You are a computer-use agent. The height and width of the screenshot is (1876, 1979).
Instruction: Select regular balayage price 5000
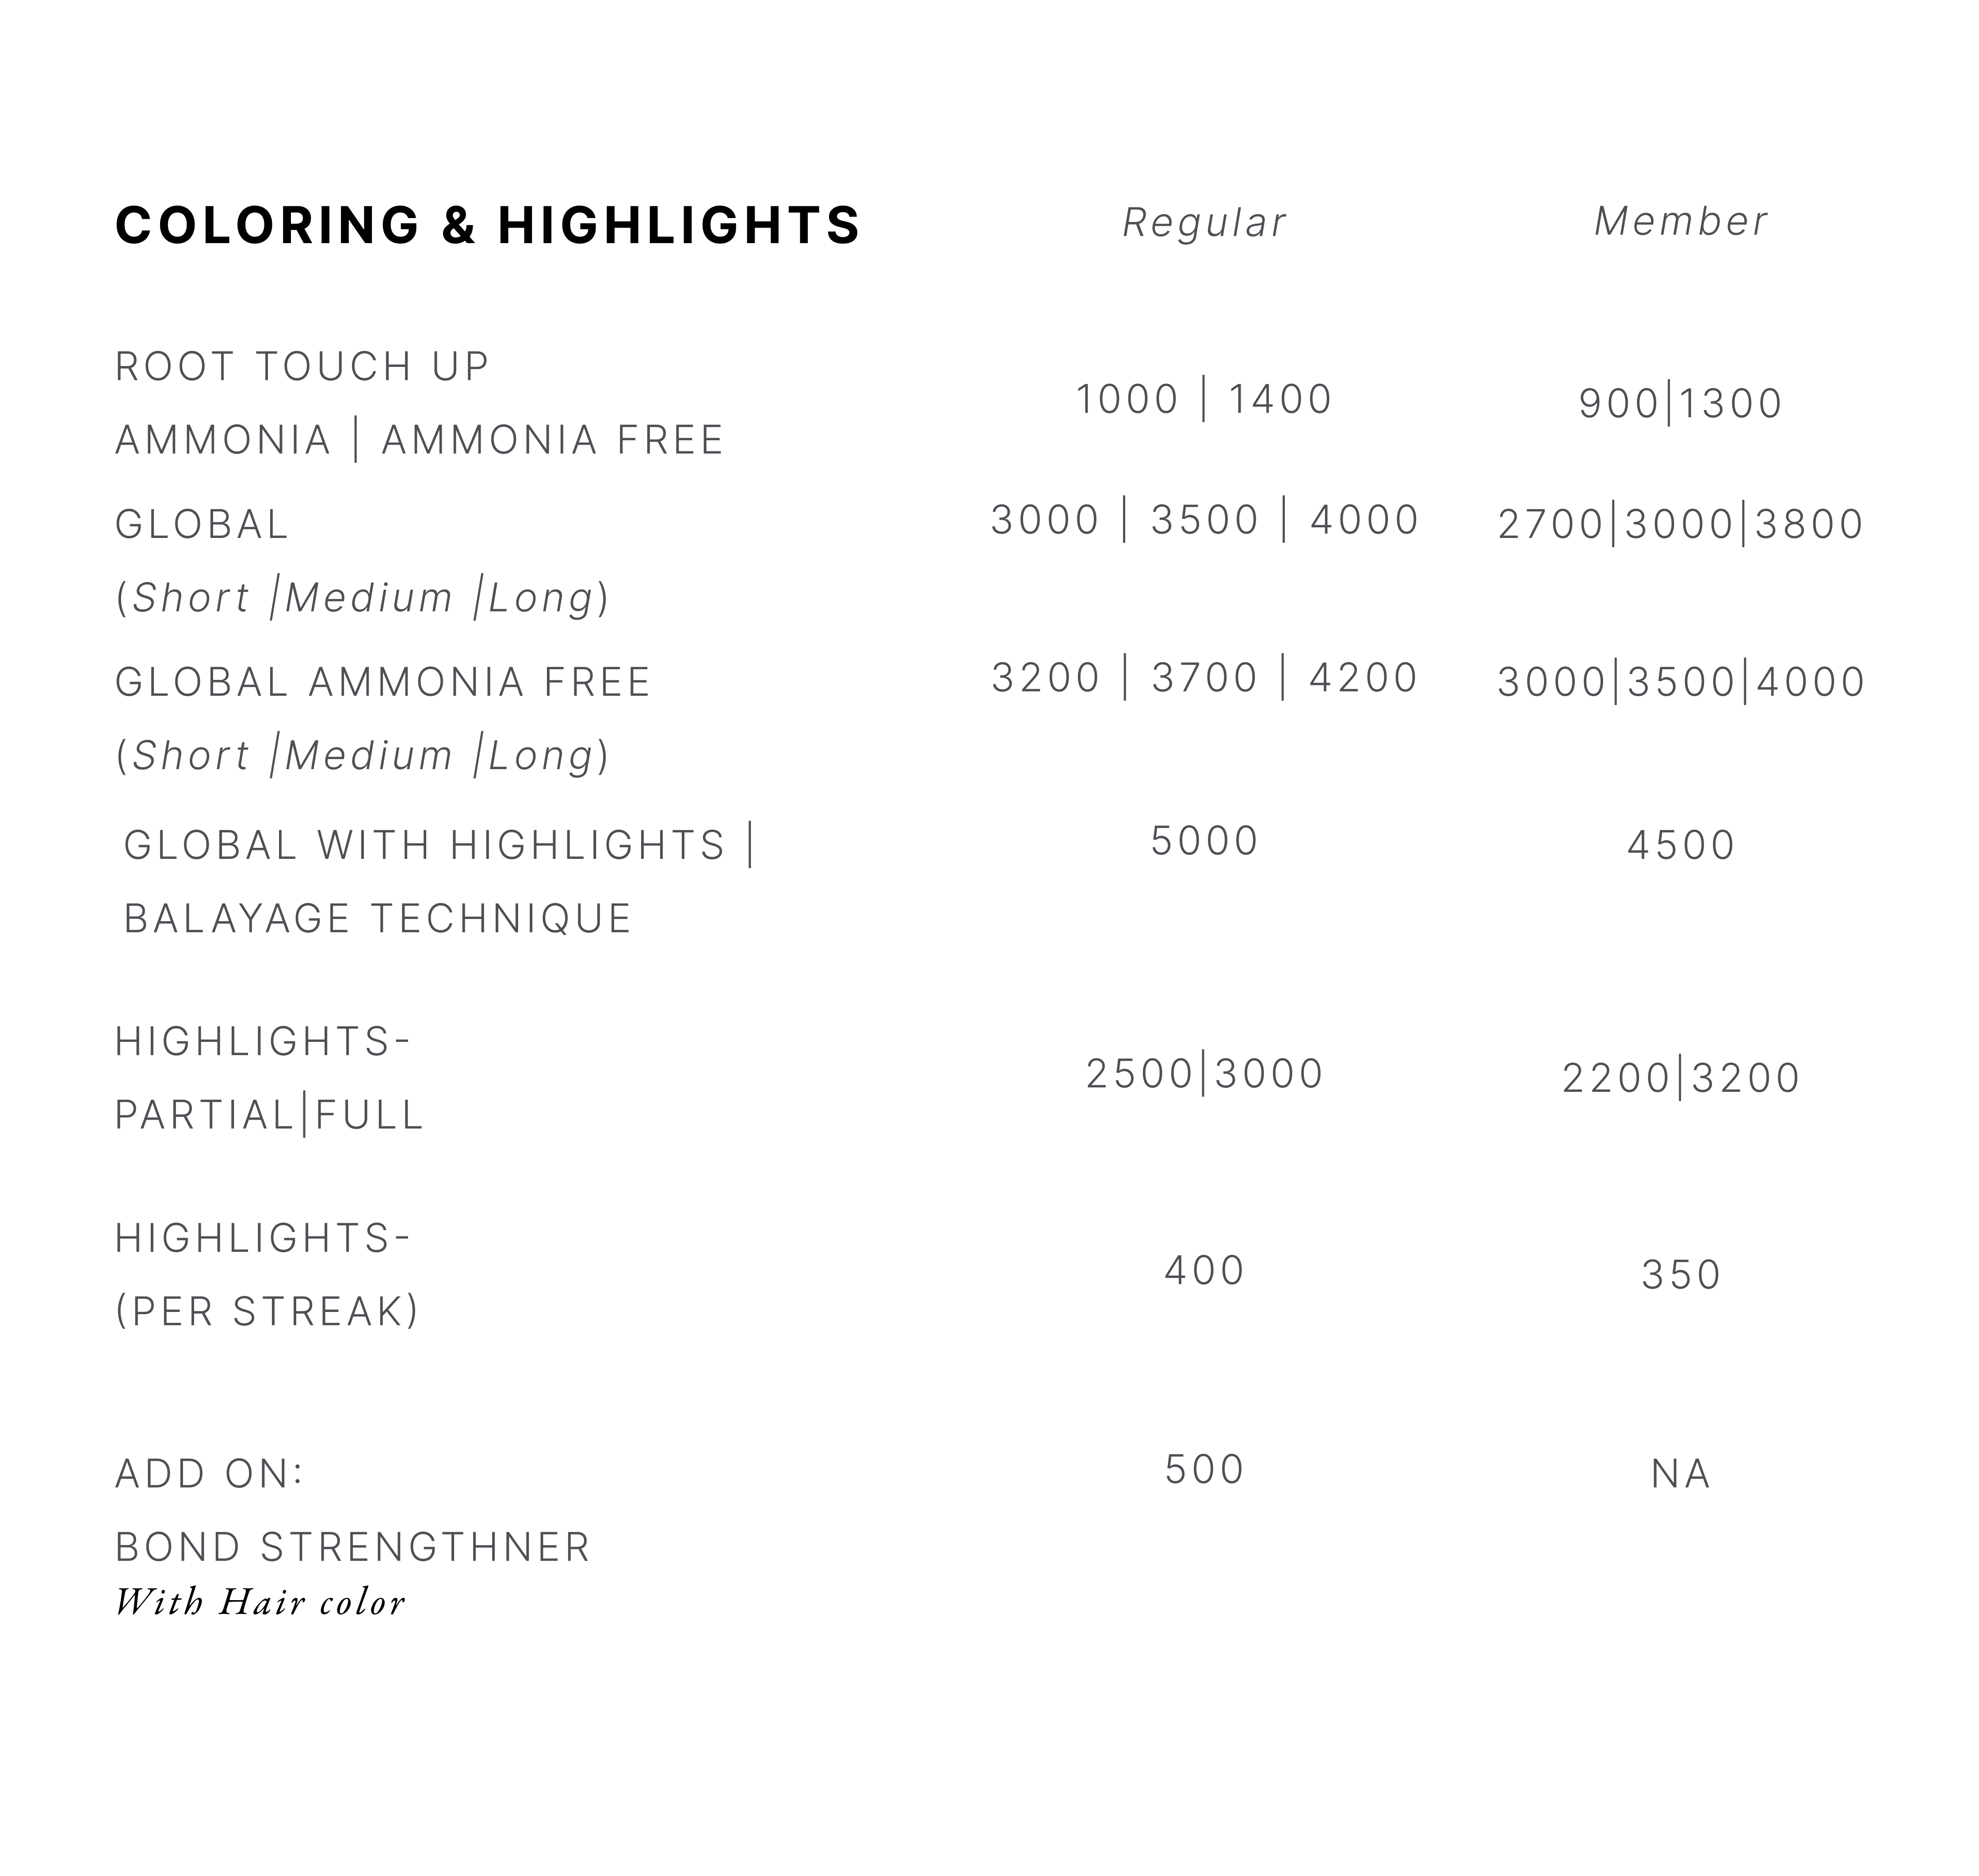click(1204, 841)
